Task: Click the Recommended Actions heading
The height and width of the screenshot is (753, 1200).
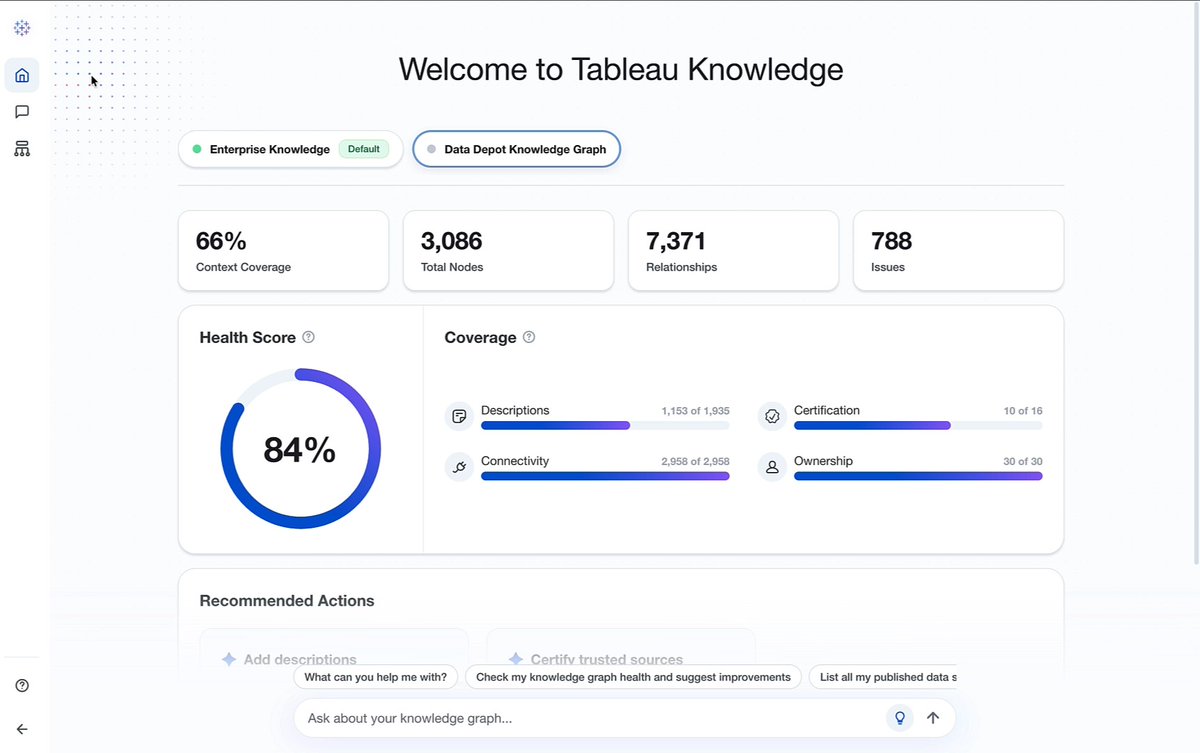Action: click(287, 601)
